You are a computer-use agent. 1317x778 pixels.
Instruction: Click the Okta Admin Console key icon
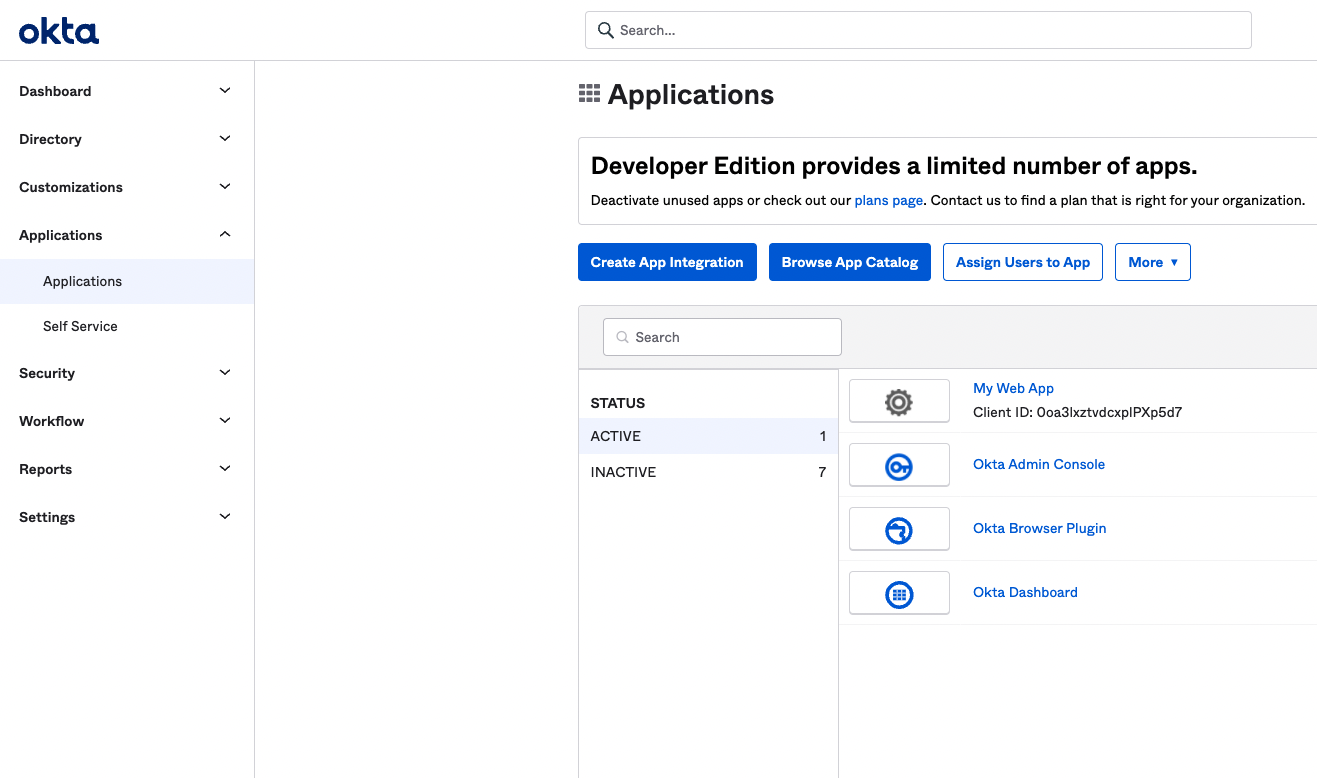pos(899,466)
